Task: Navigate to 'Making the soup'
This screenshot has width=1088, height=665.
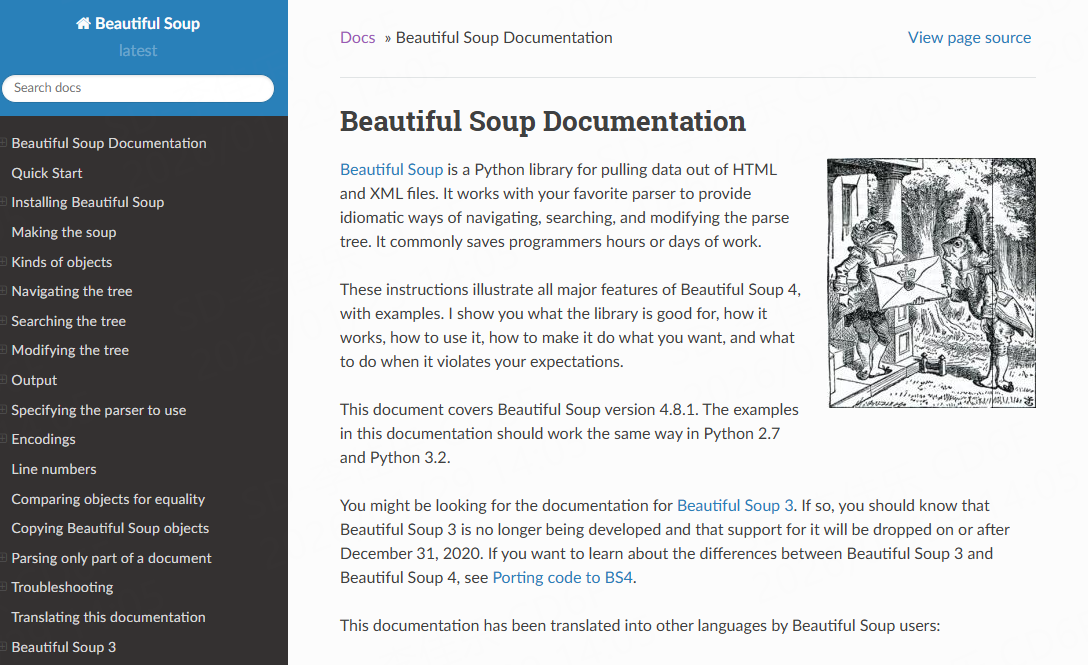Action: point(63,232)
